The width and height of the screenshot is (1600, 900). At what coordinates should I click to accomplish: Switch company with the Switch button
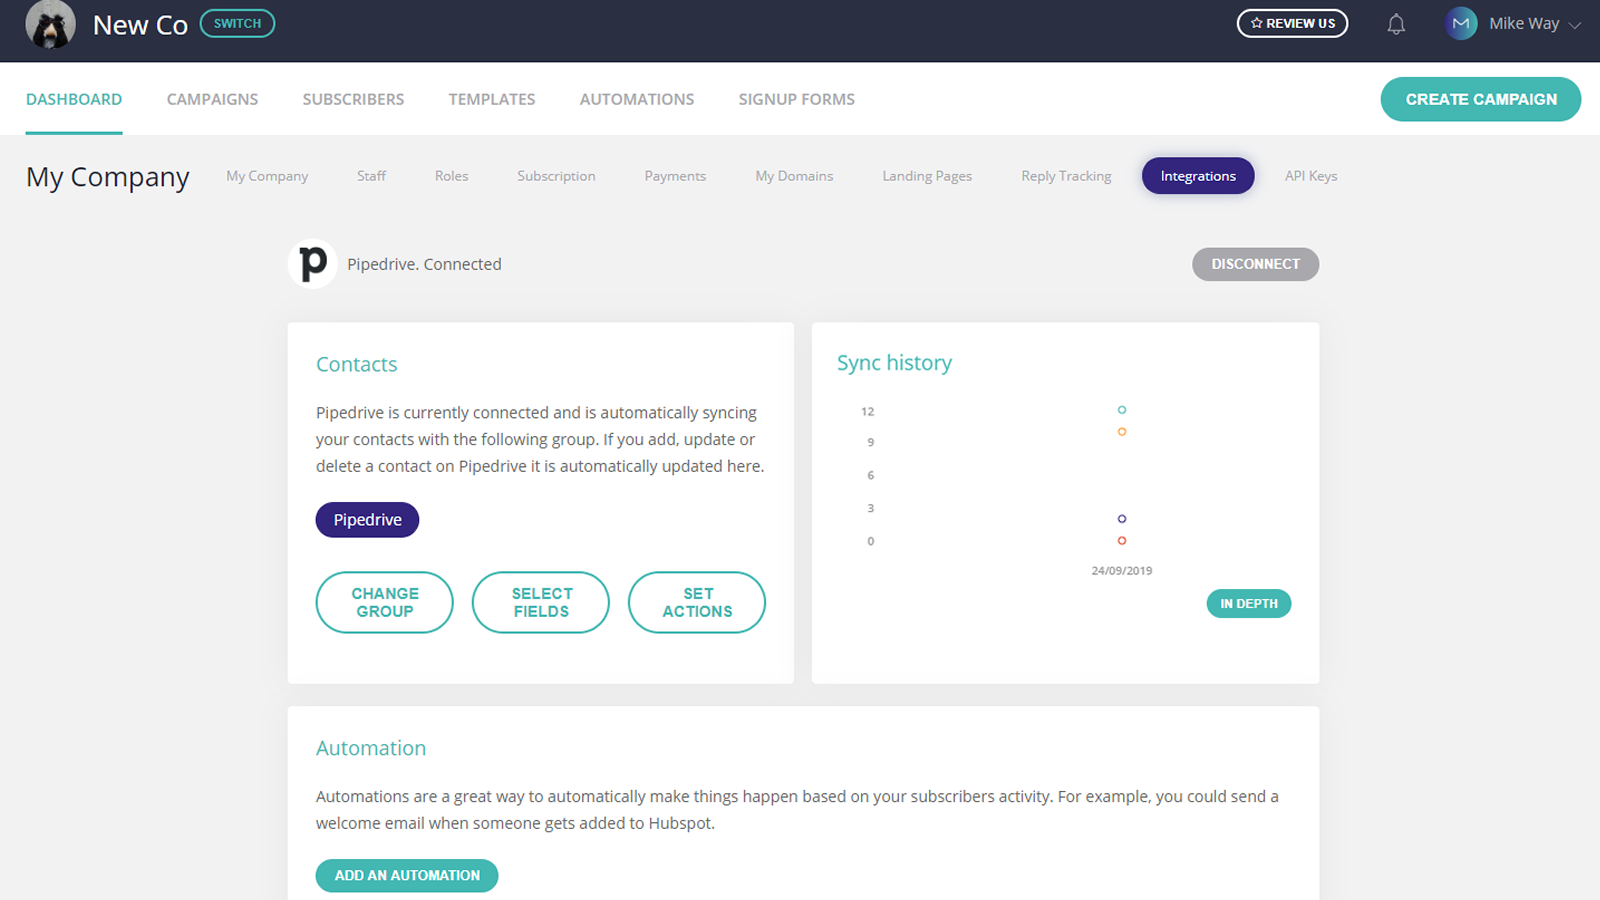pos(237,23)
